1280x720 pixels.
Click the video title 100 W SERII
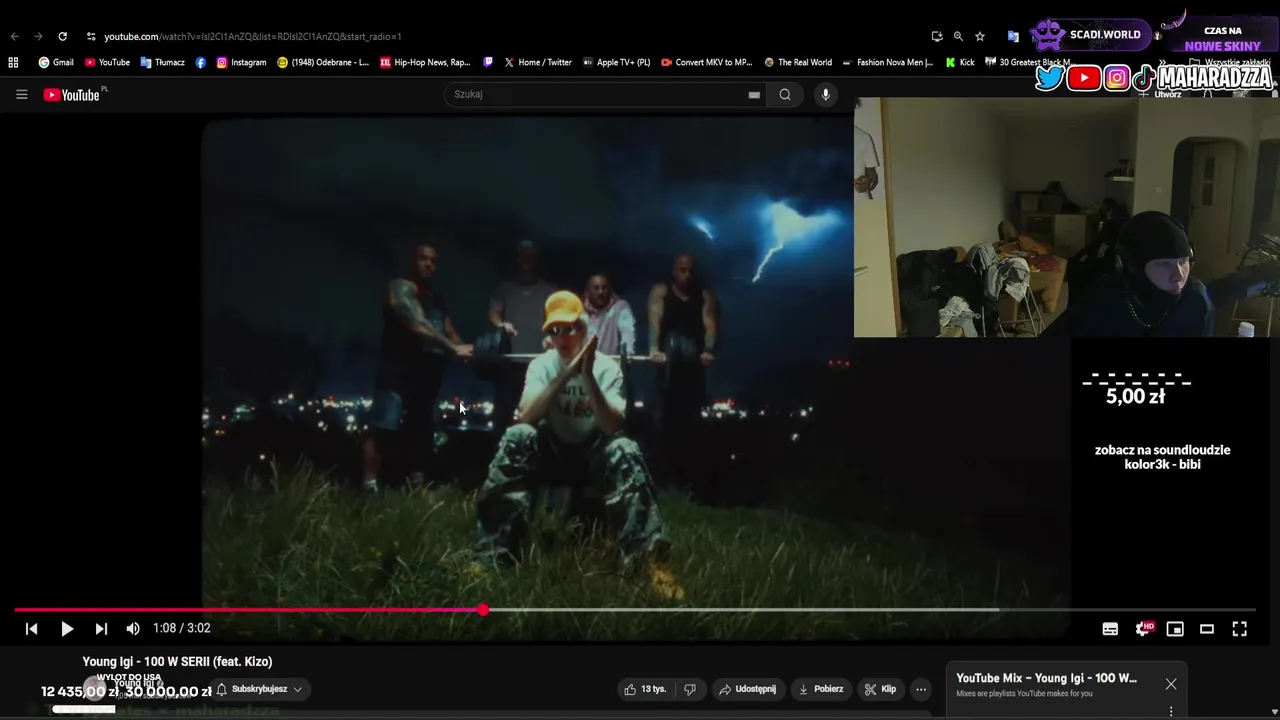[x=177, y=662]
